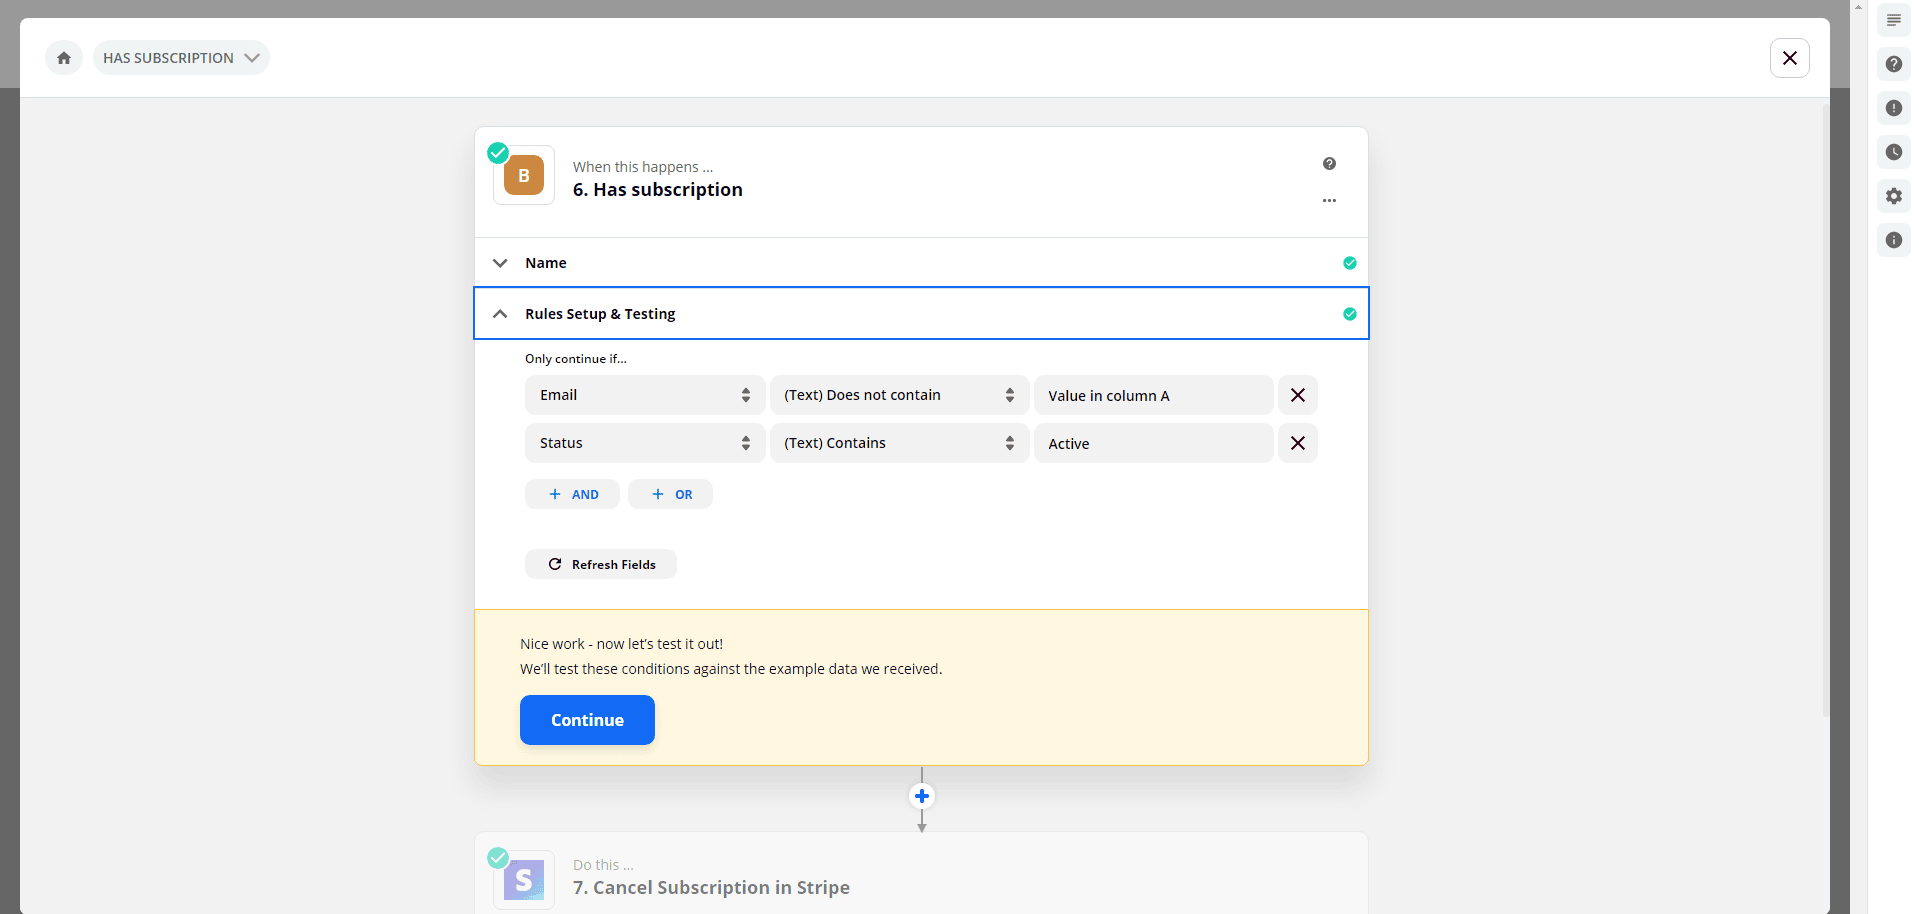
Task: Add an OR condition
Action: click(670, 494)
